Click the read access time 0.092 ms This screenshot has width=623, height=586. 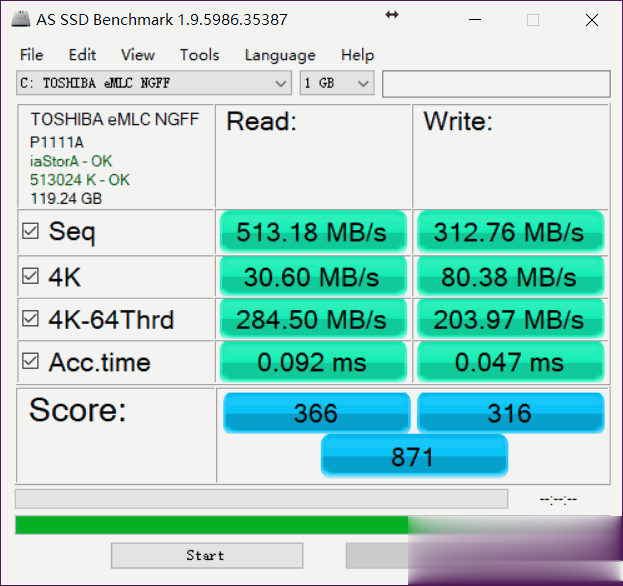313,362
